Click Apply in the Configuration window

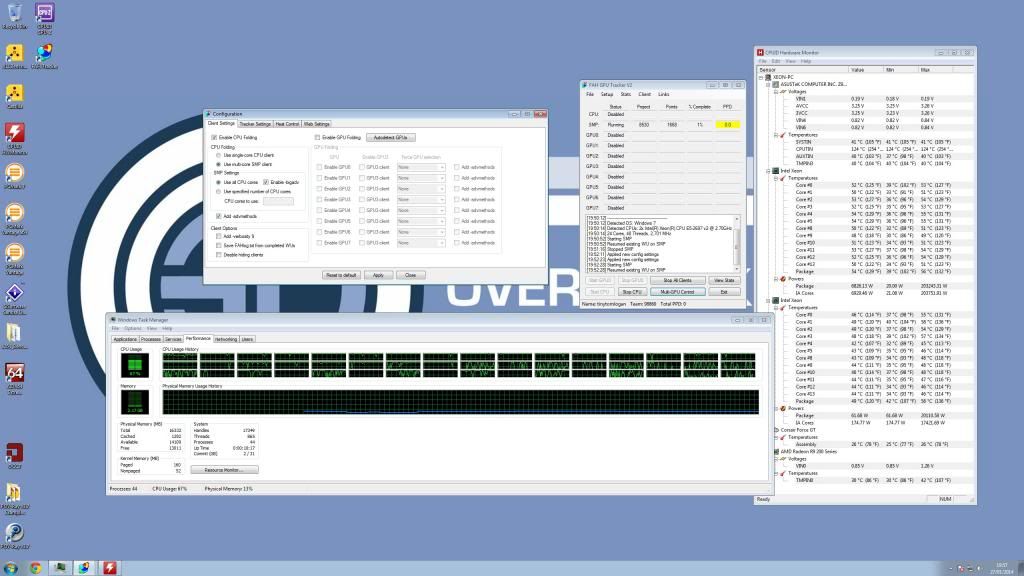[378, 275]
